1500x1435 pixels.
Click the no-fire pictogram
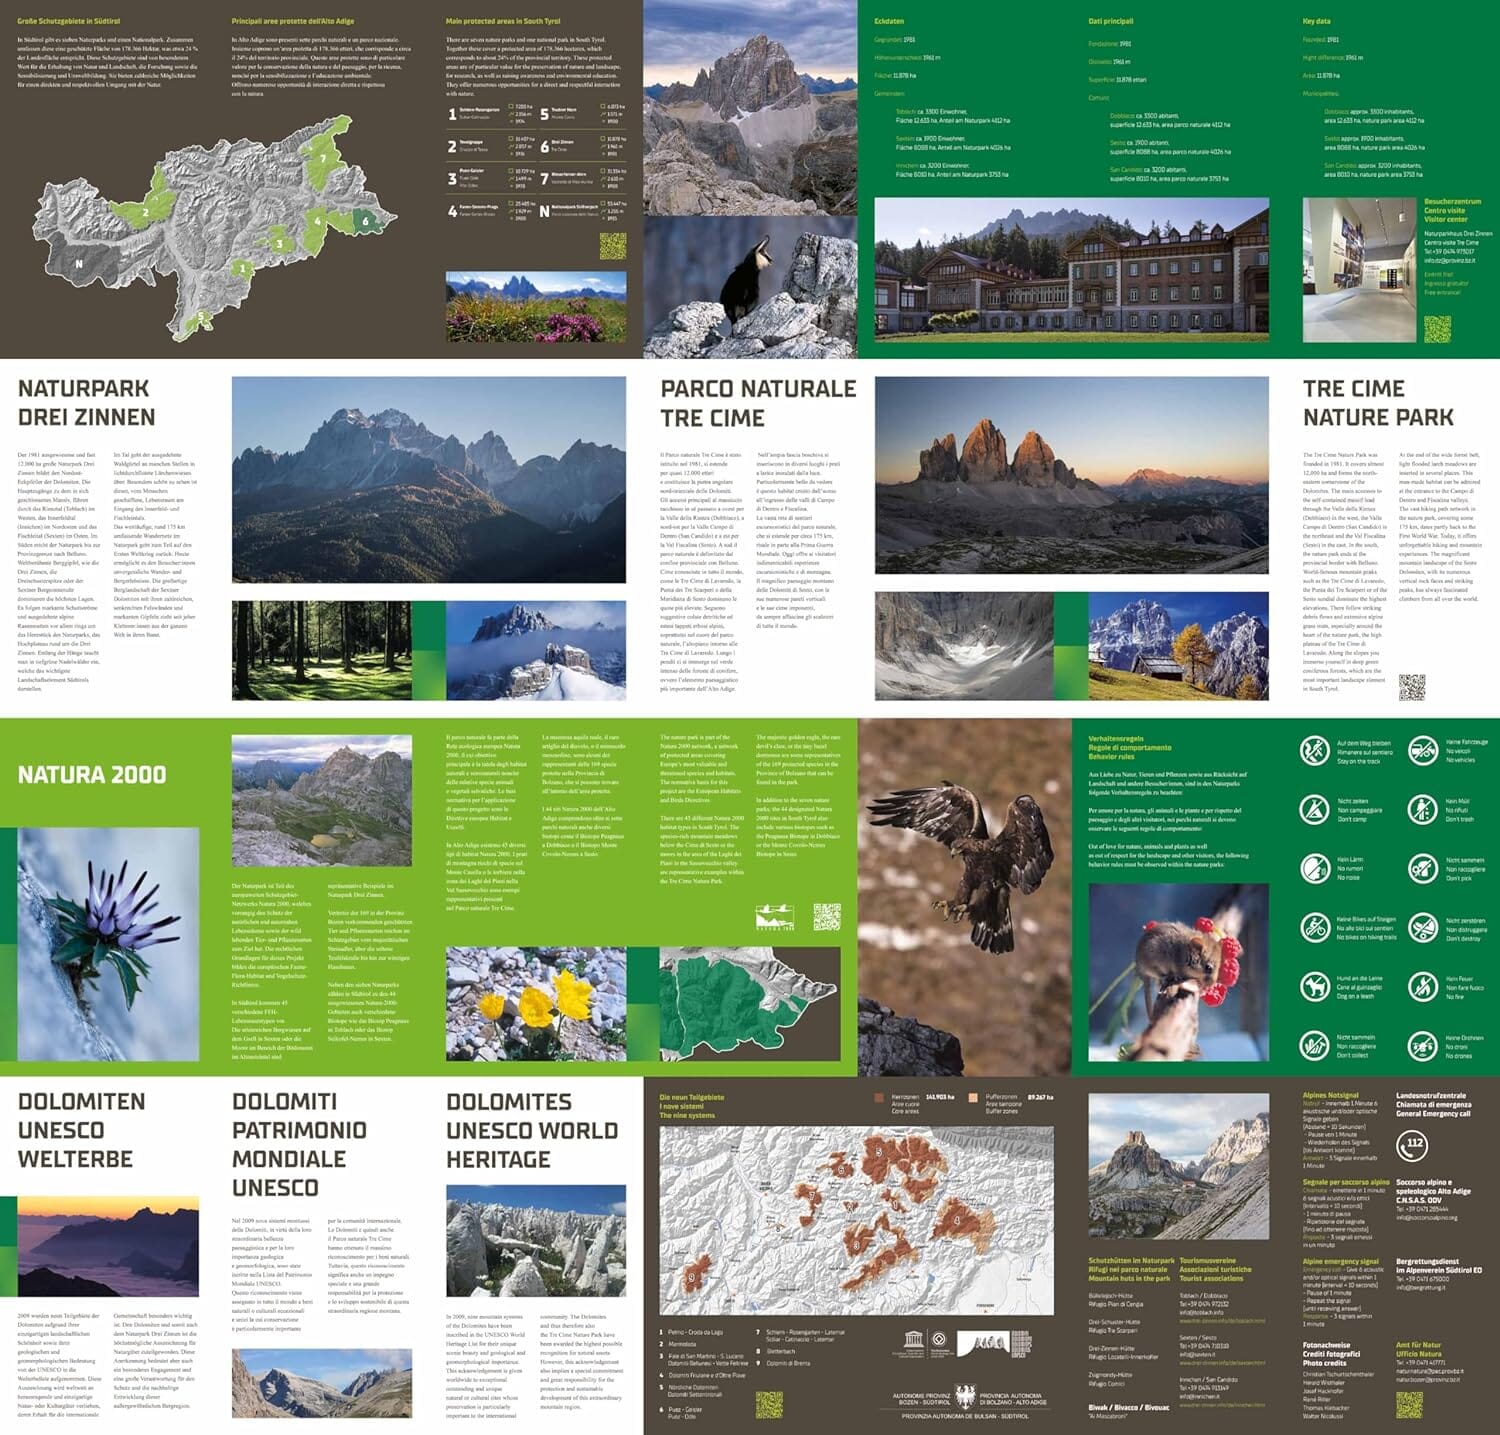1423,987
